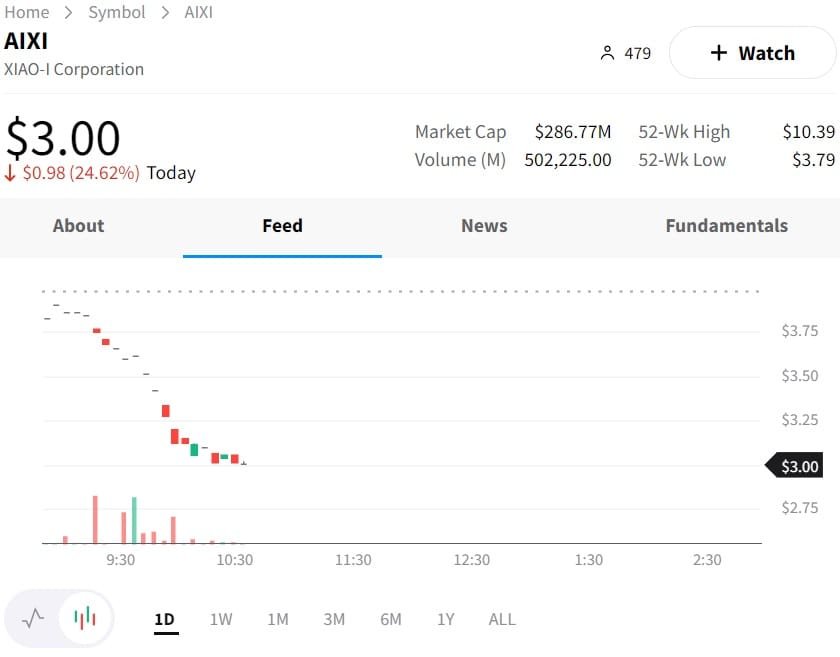Select the 1W time range

pyautogui.click(x=221, y=619)
